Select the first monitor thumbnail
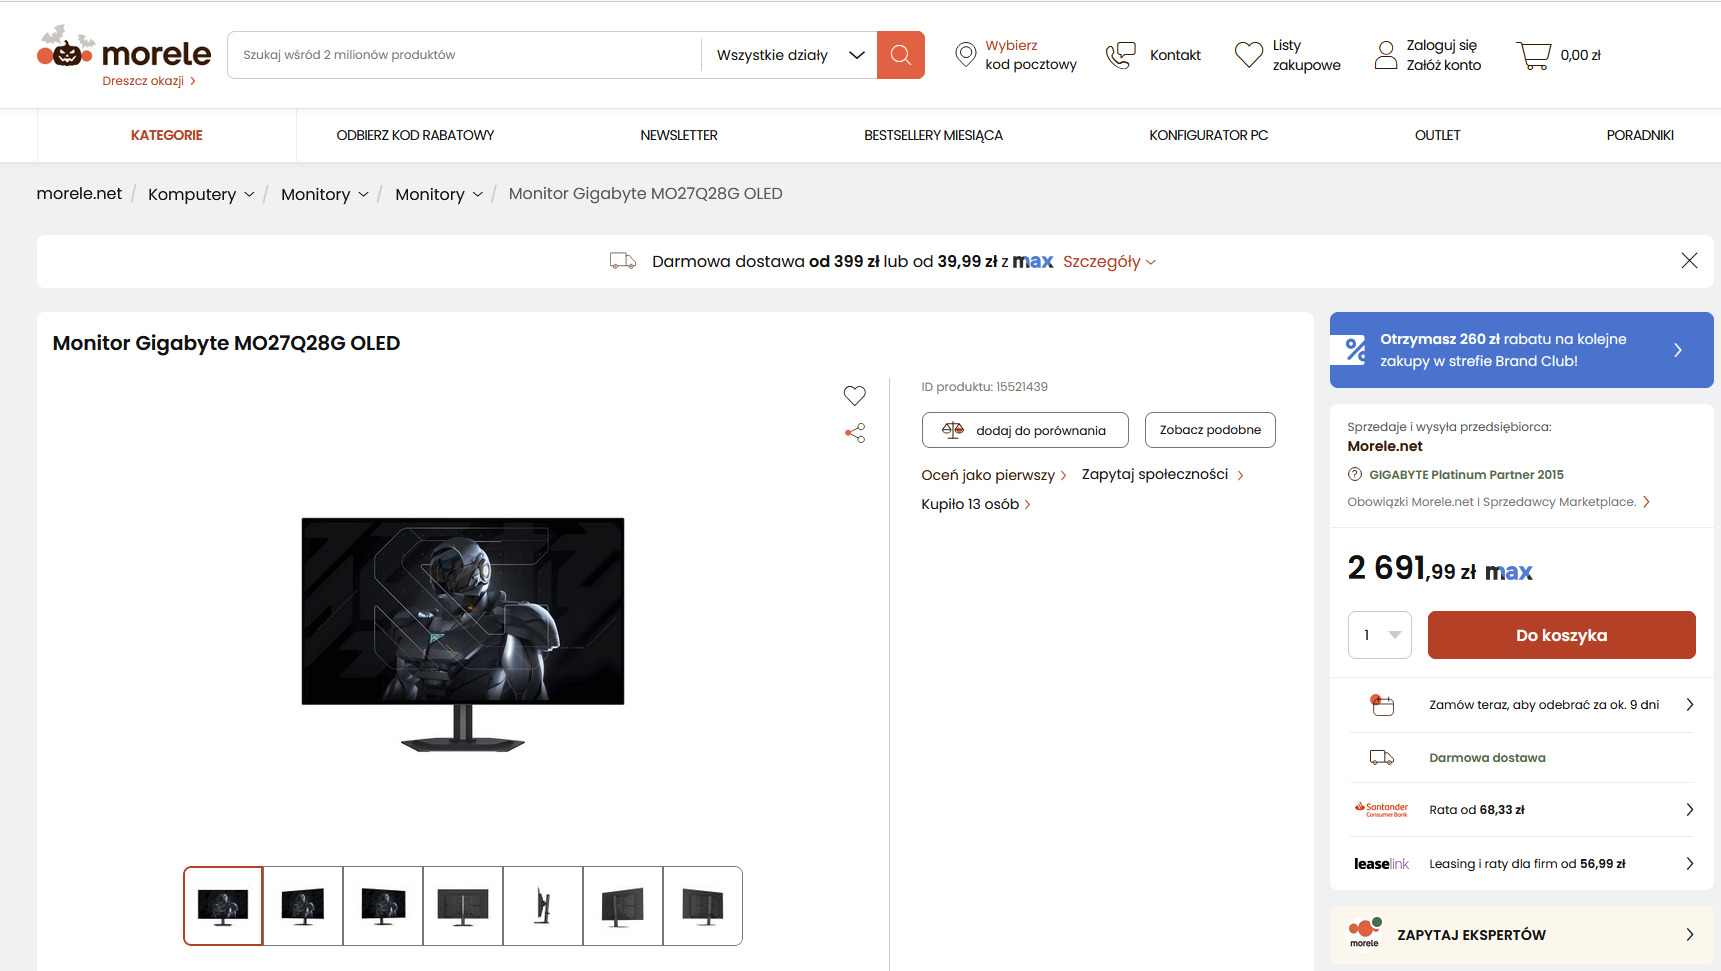1721x971 pixels. coord(223,906)
